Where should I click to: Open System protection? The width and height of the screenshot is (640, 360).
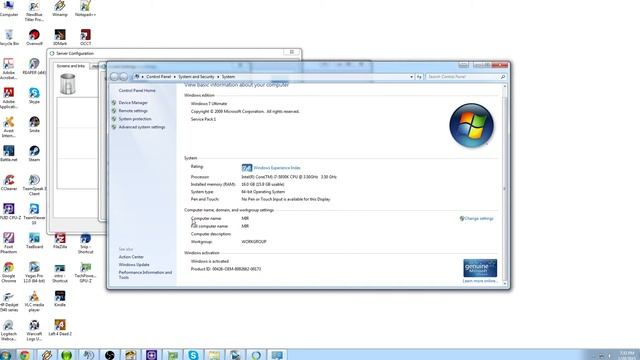pyautogui.click(x=135, y=119)
